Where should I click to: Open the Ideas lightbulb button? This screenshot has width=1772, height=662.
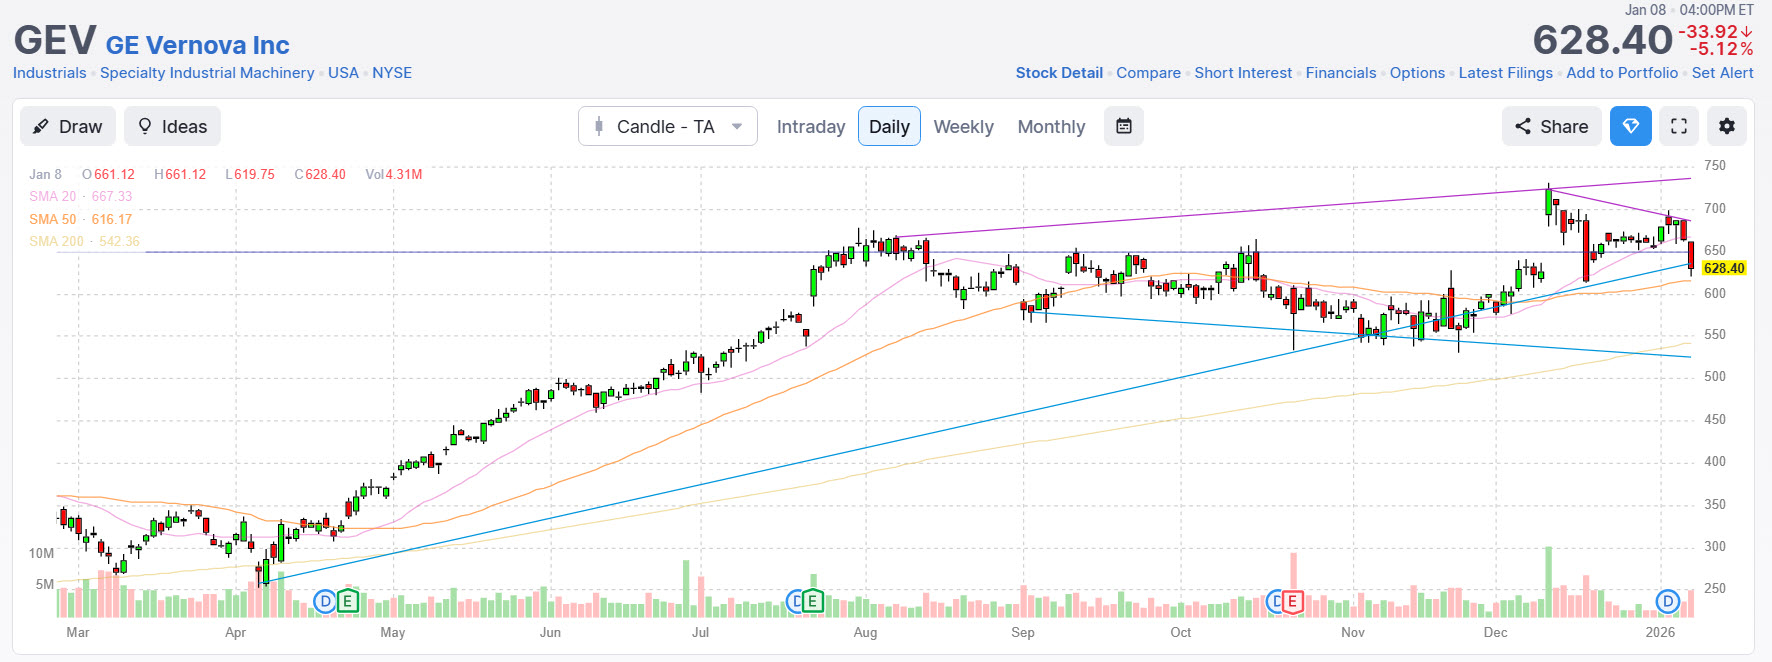click(x=172, y=127)
